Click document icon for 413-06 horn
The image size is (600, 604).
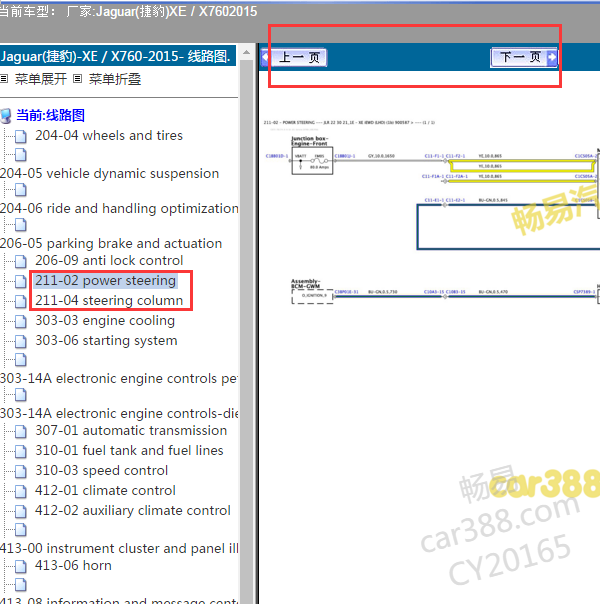pyautogui.click(x=21, y=567)
